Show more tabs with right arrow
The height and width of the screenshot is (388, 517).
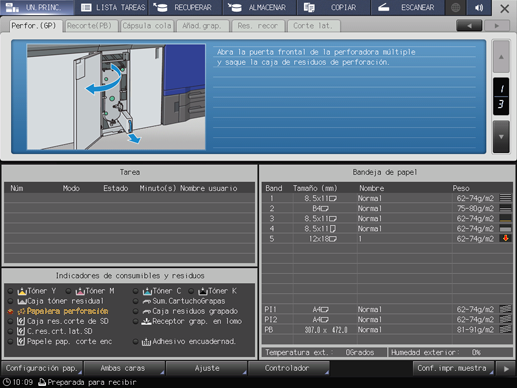coord(497,26)
